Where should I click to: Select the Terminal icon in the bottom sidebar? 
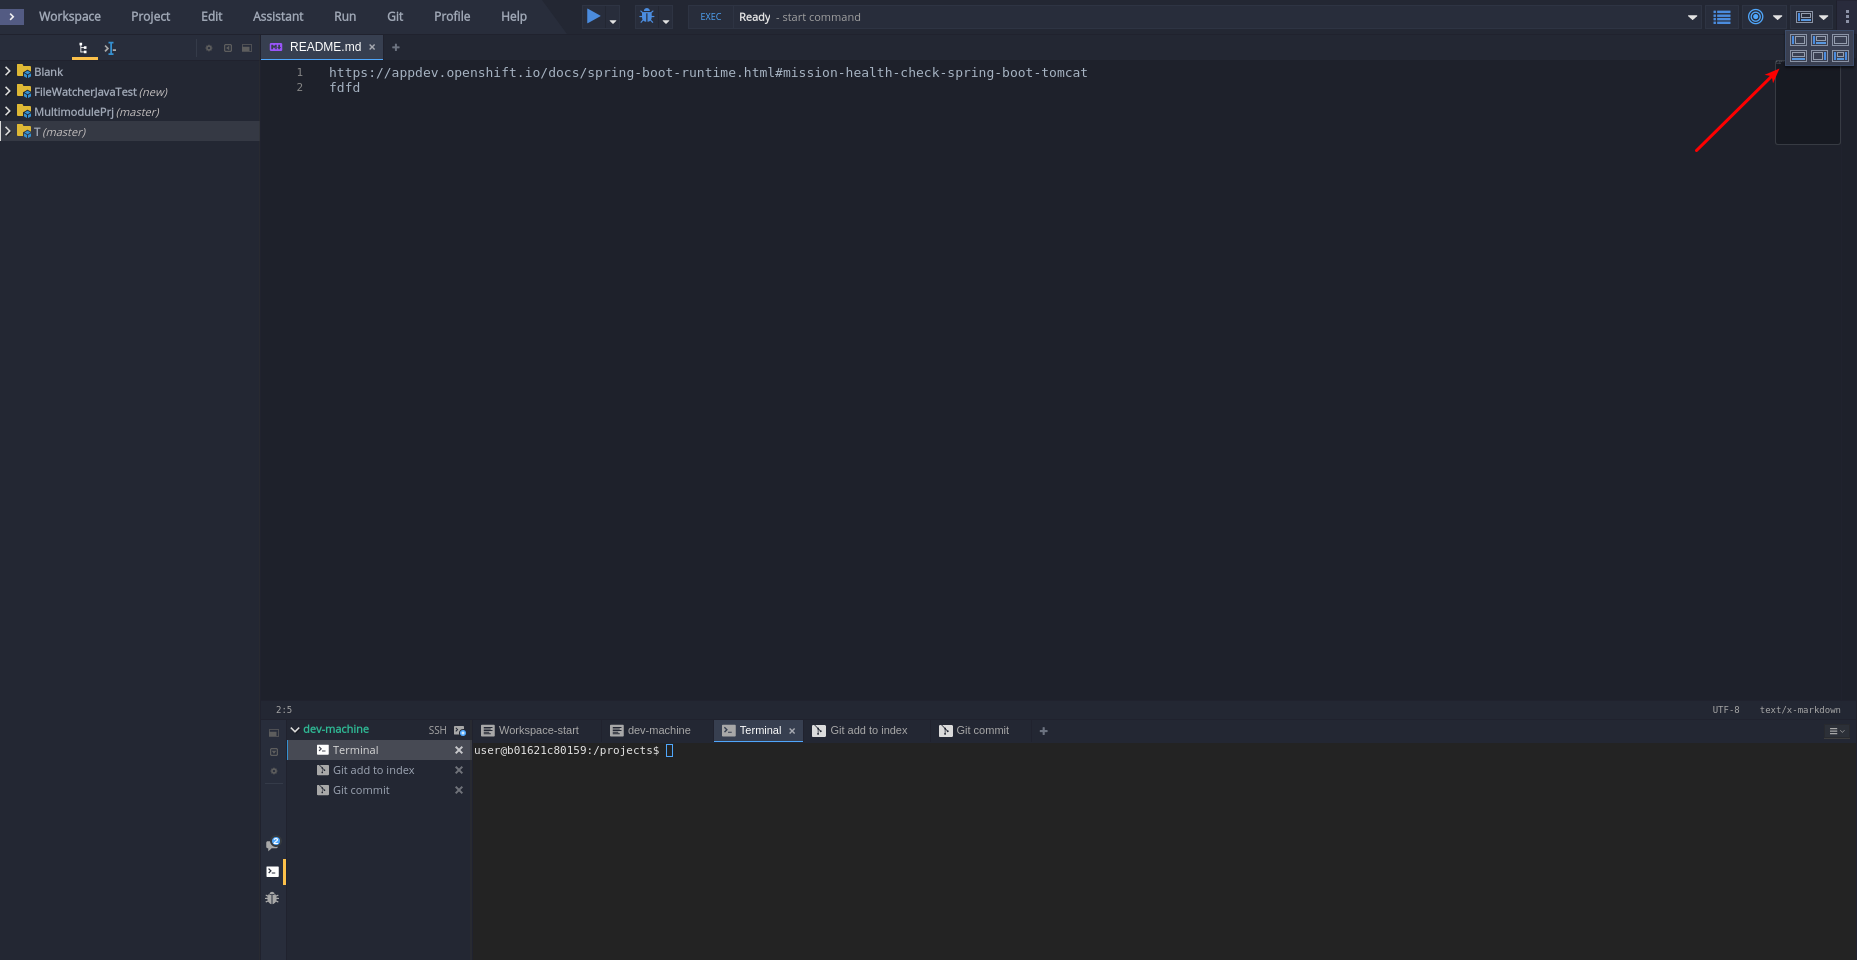point(272,871)
